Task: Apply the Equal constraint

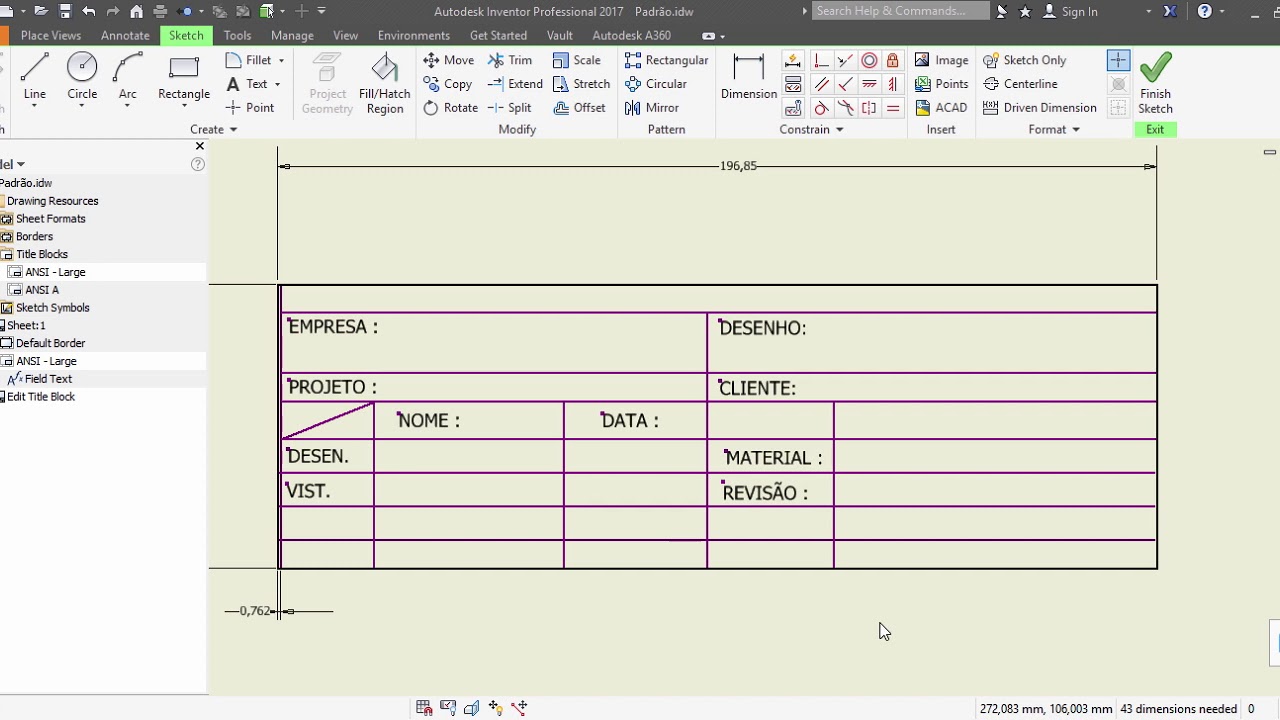Action: point(892,108)
